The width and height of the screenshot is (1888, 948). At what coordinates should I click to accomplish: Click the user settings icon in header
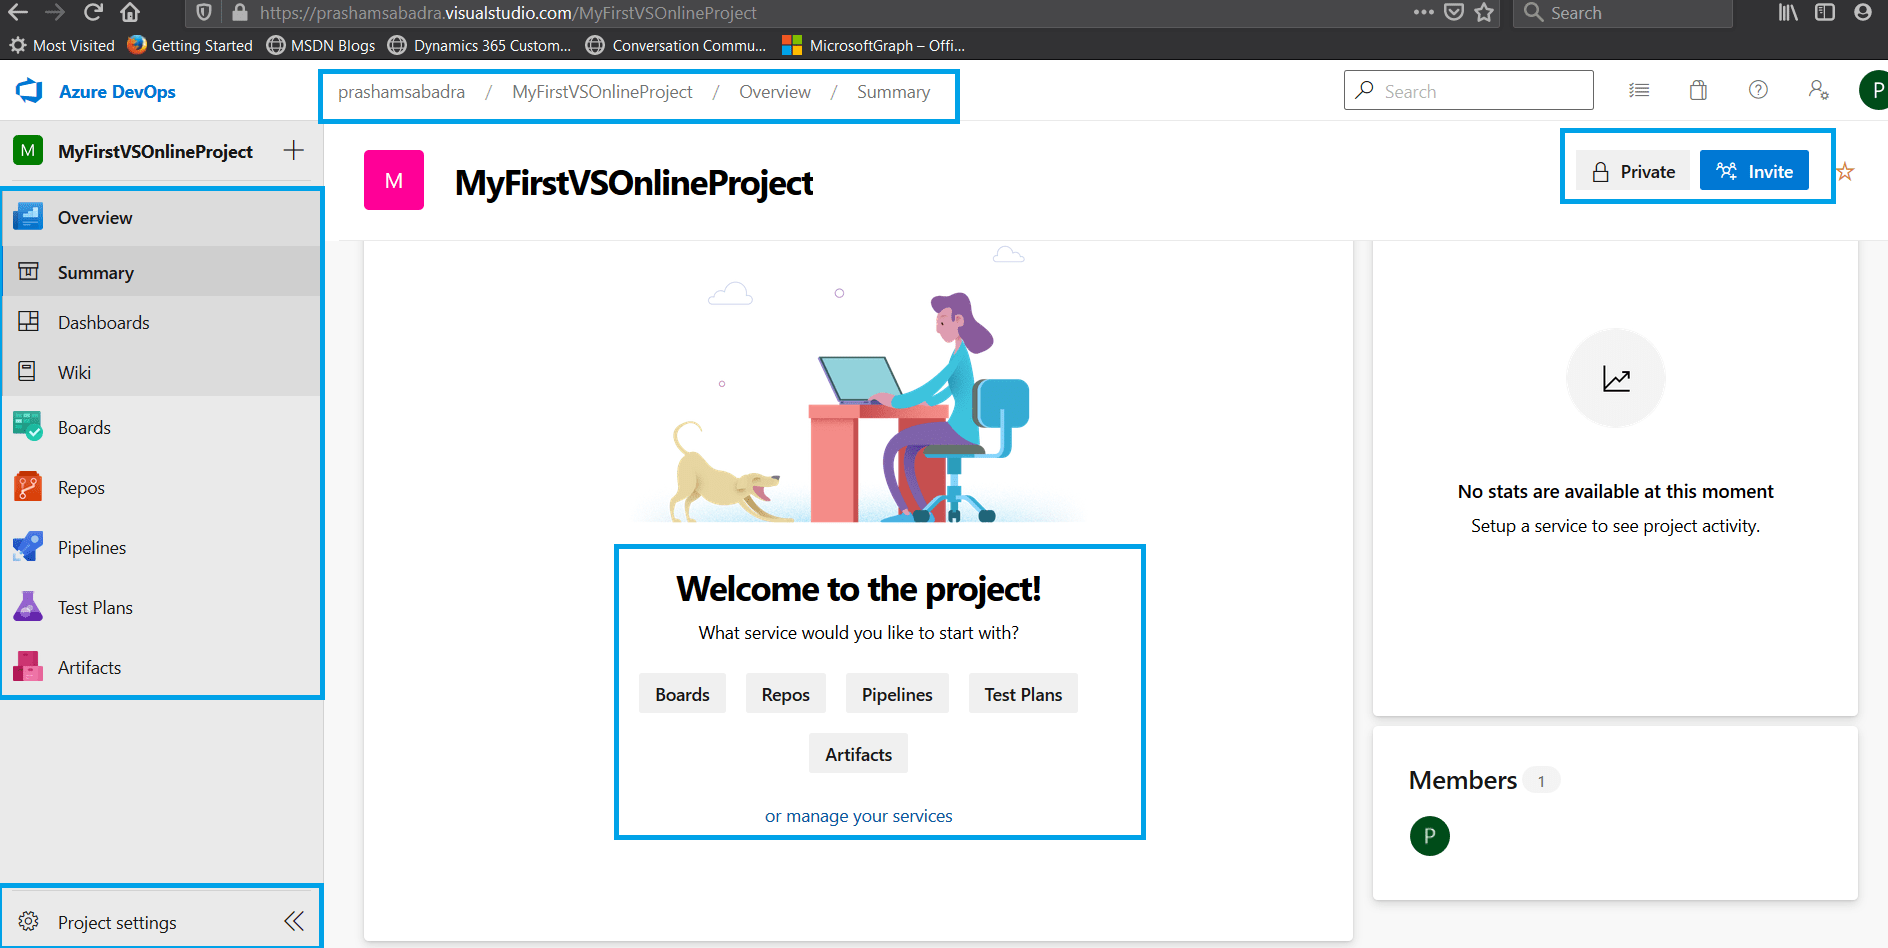(x=1818, y=90)
